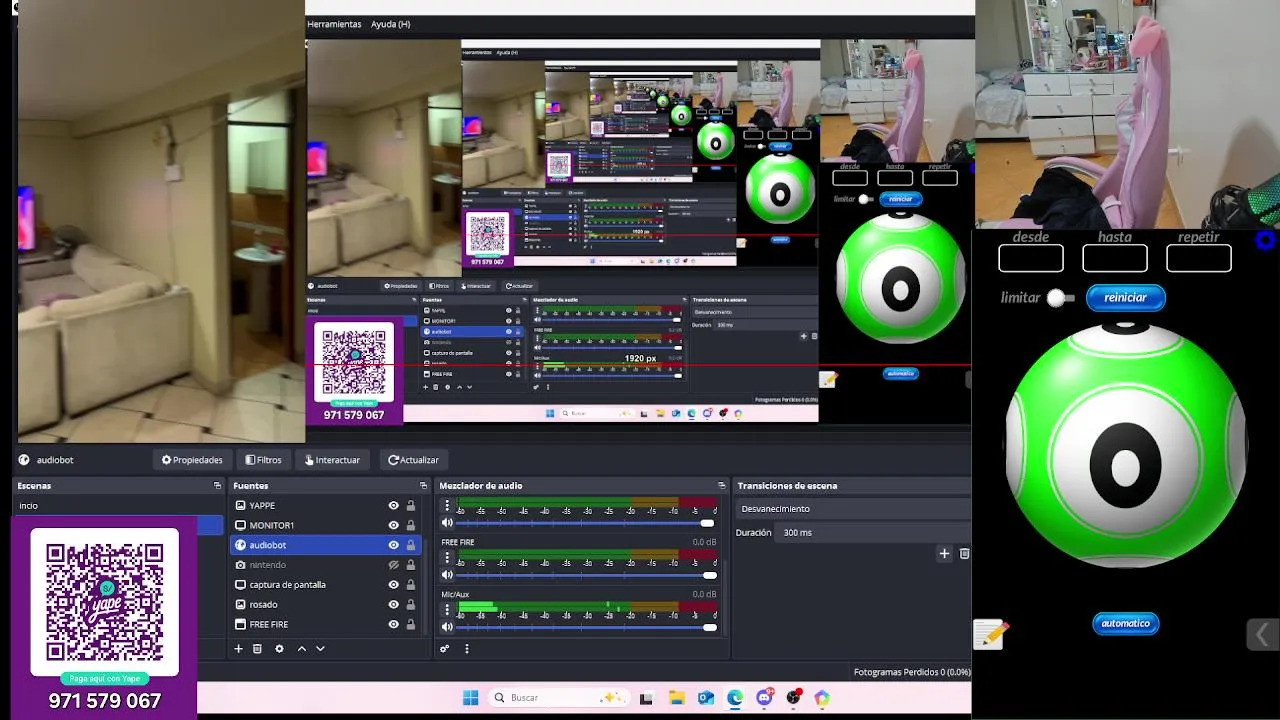
Task: Open the Windows Start menu
Action: [470, 698]
